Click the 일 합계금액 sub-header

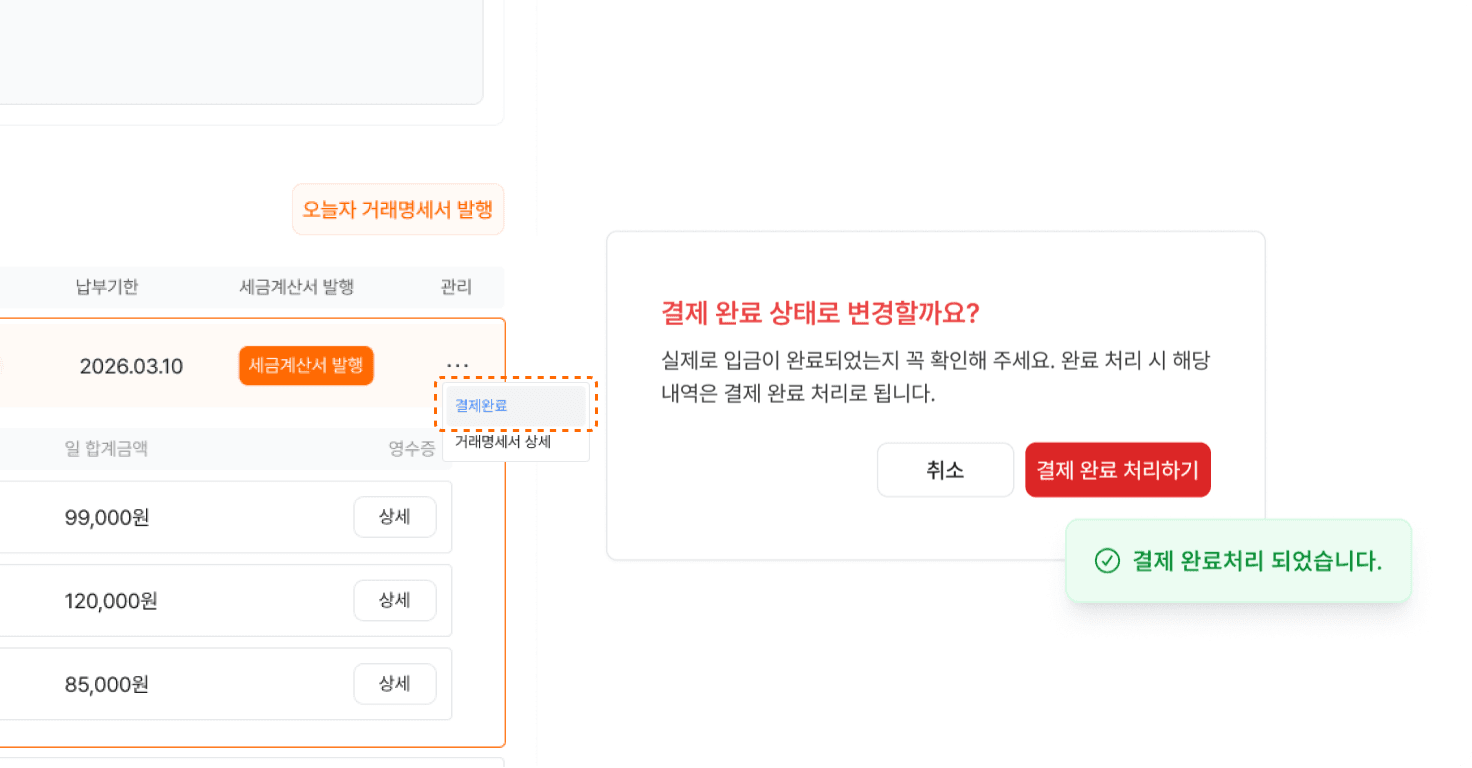pyautogui.click(x=106, y=449)
